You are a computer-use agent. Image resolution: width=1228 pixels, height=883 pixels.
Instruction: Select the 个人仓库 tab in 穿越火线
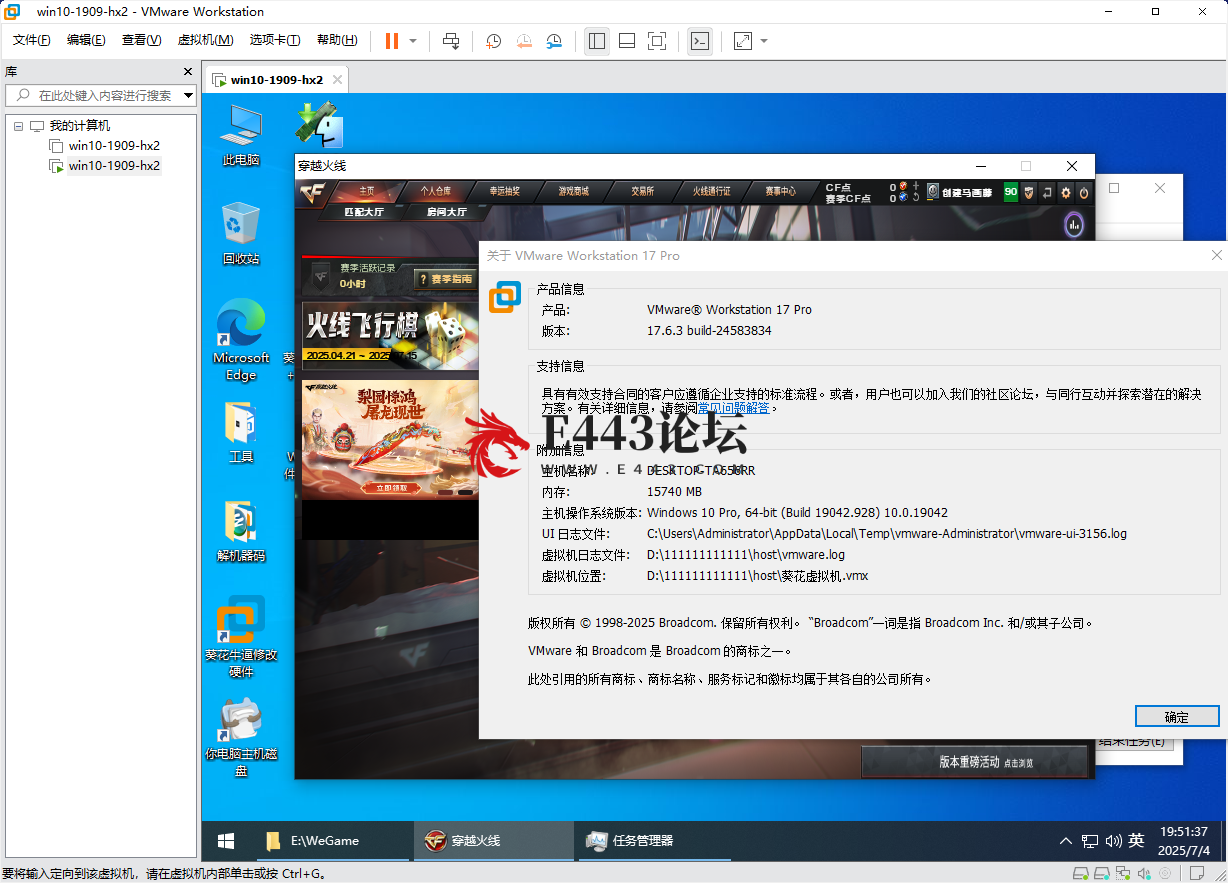pyautogui.click(x=435, y=191)
